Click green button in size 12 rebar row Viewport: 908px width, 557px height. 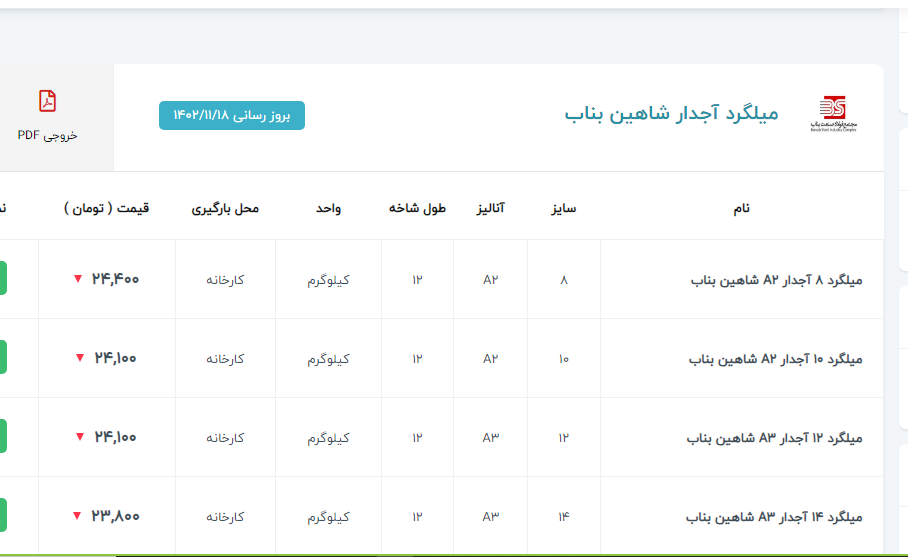3,436
